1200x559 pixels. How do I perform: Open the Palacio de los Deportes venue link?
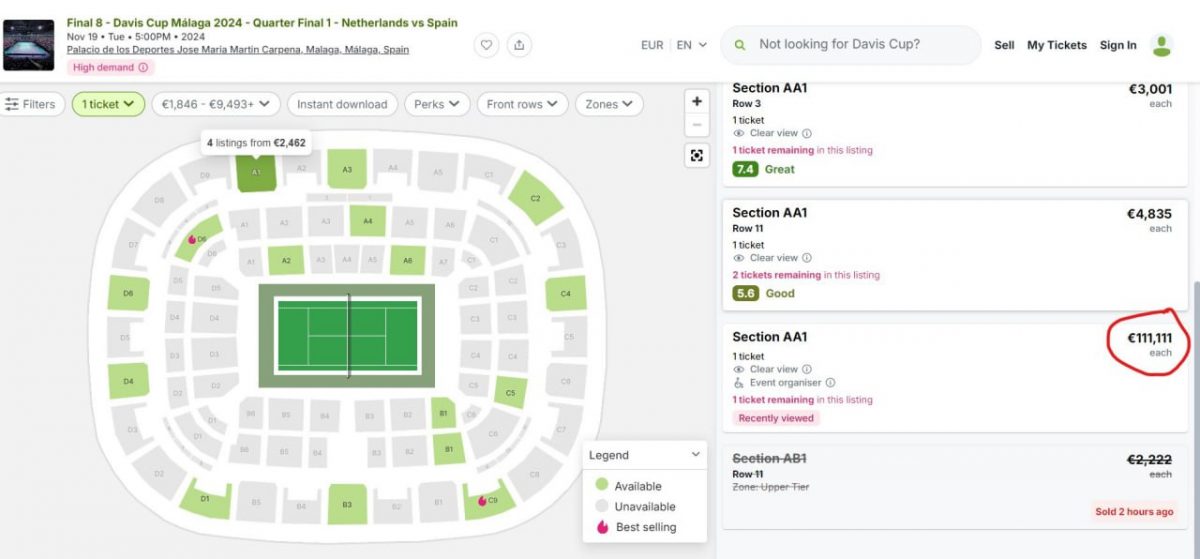(x=238, y=50)
